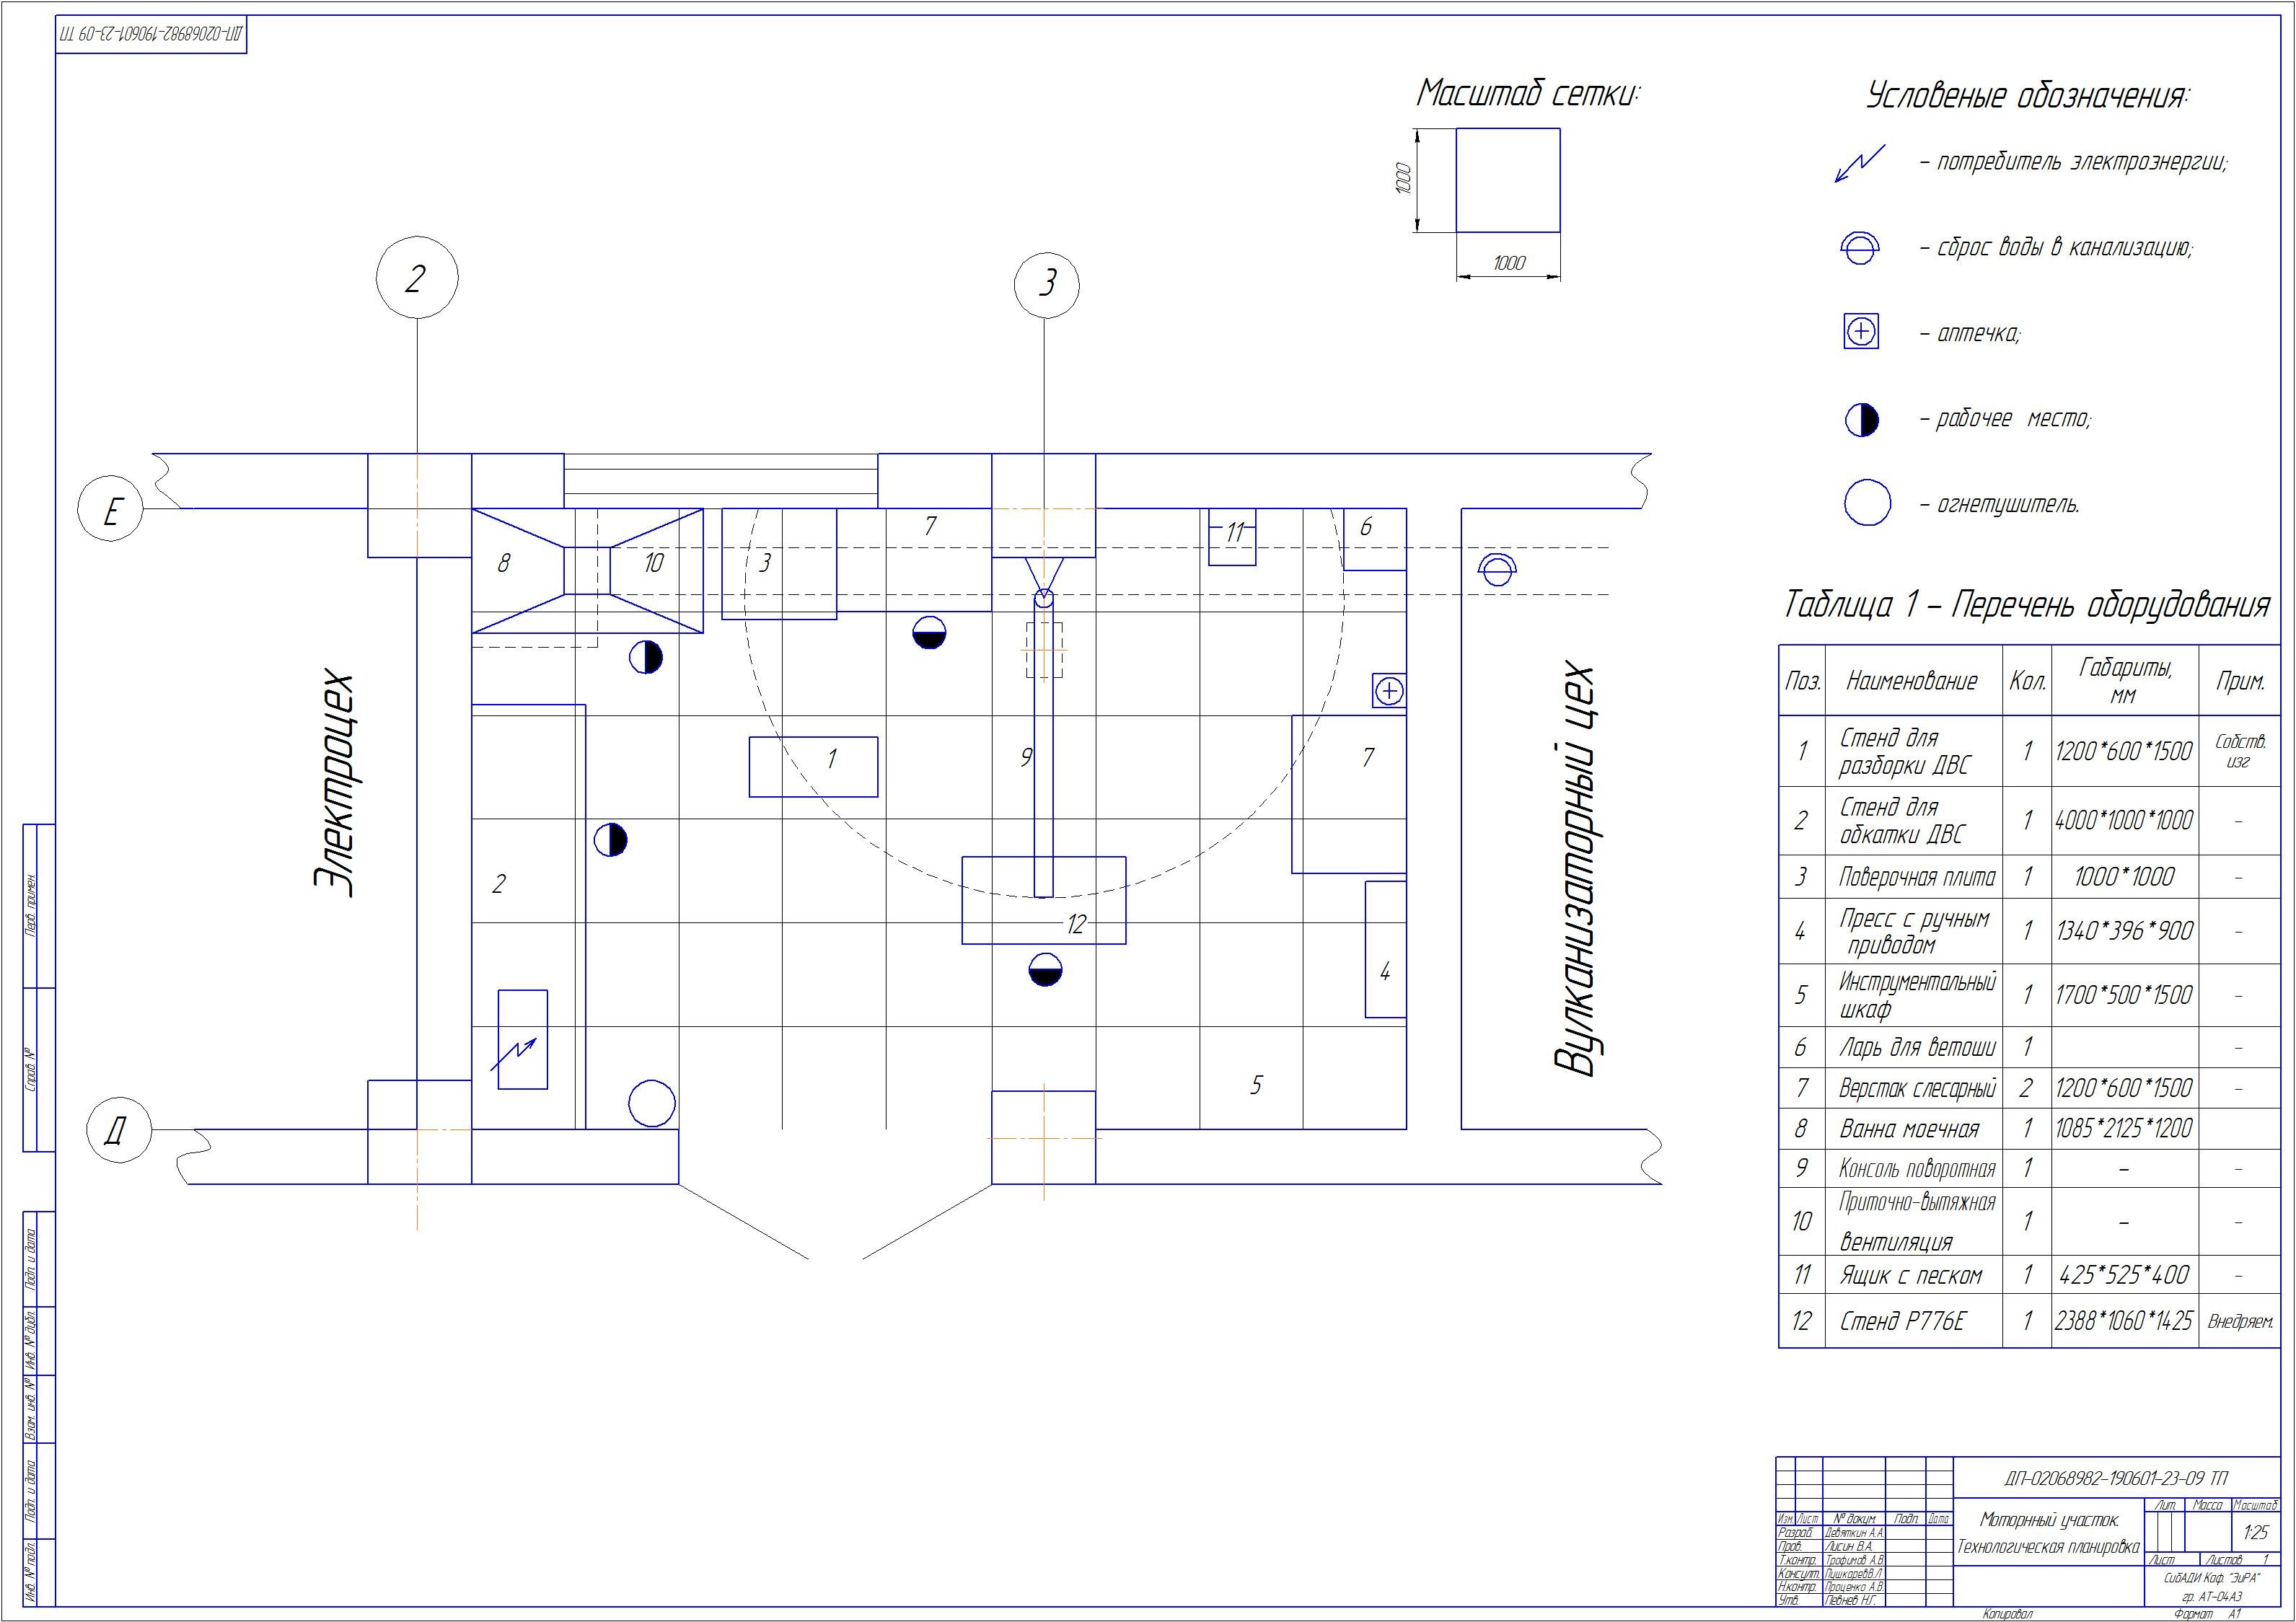Click the electricity consumer arrow symbol in legend
Image resolution: width=2296 pixels, height=1622 pixels.
pyautogui.click(x=1859, y=163)
